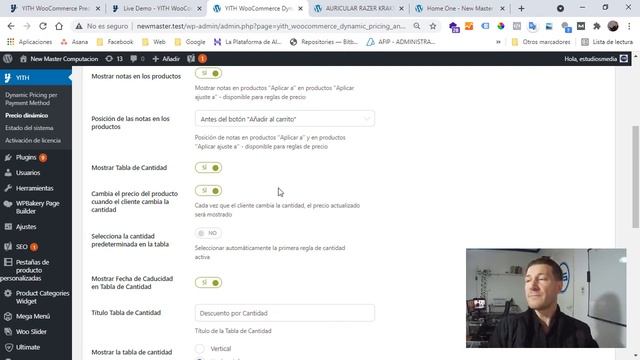Open the comments bubble in admin bar

[137, 59]
